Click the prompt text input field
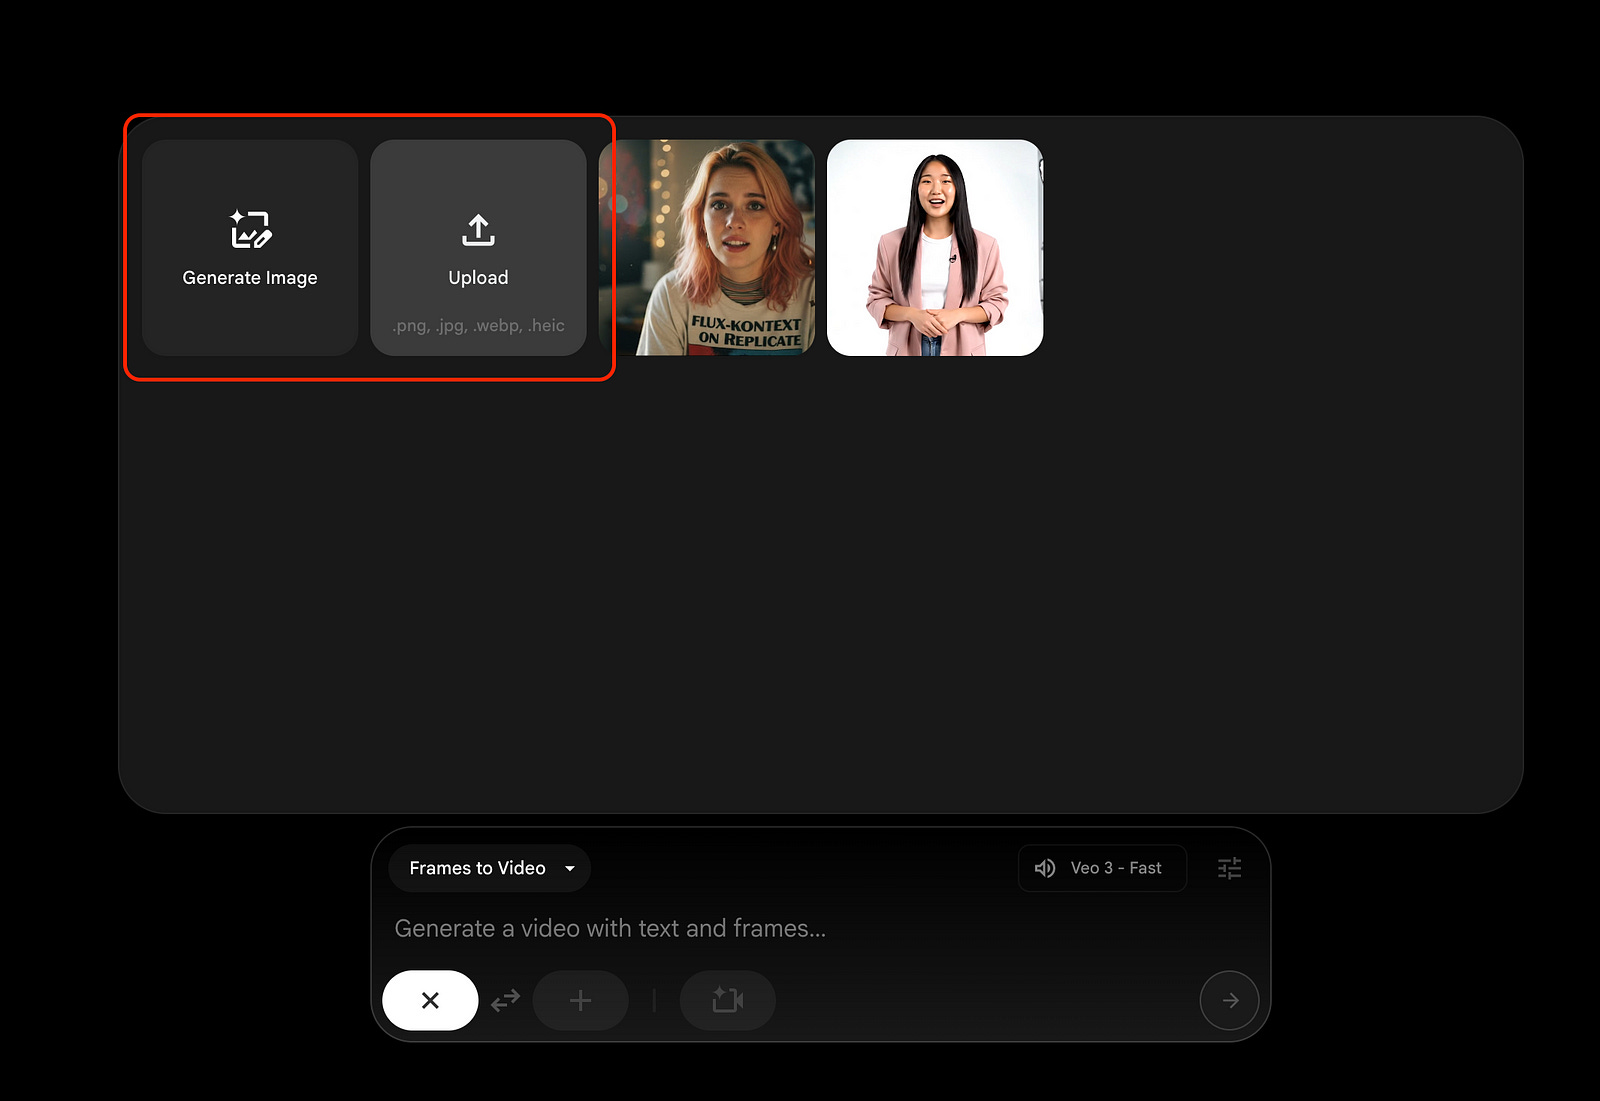This screenshot has width=1600, height=1101. [x=820, y=929]
